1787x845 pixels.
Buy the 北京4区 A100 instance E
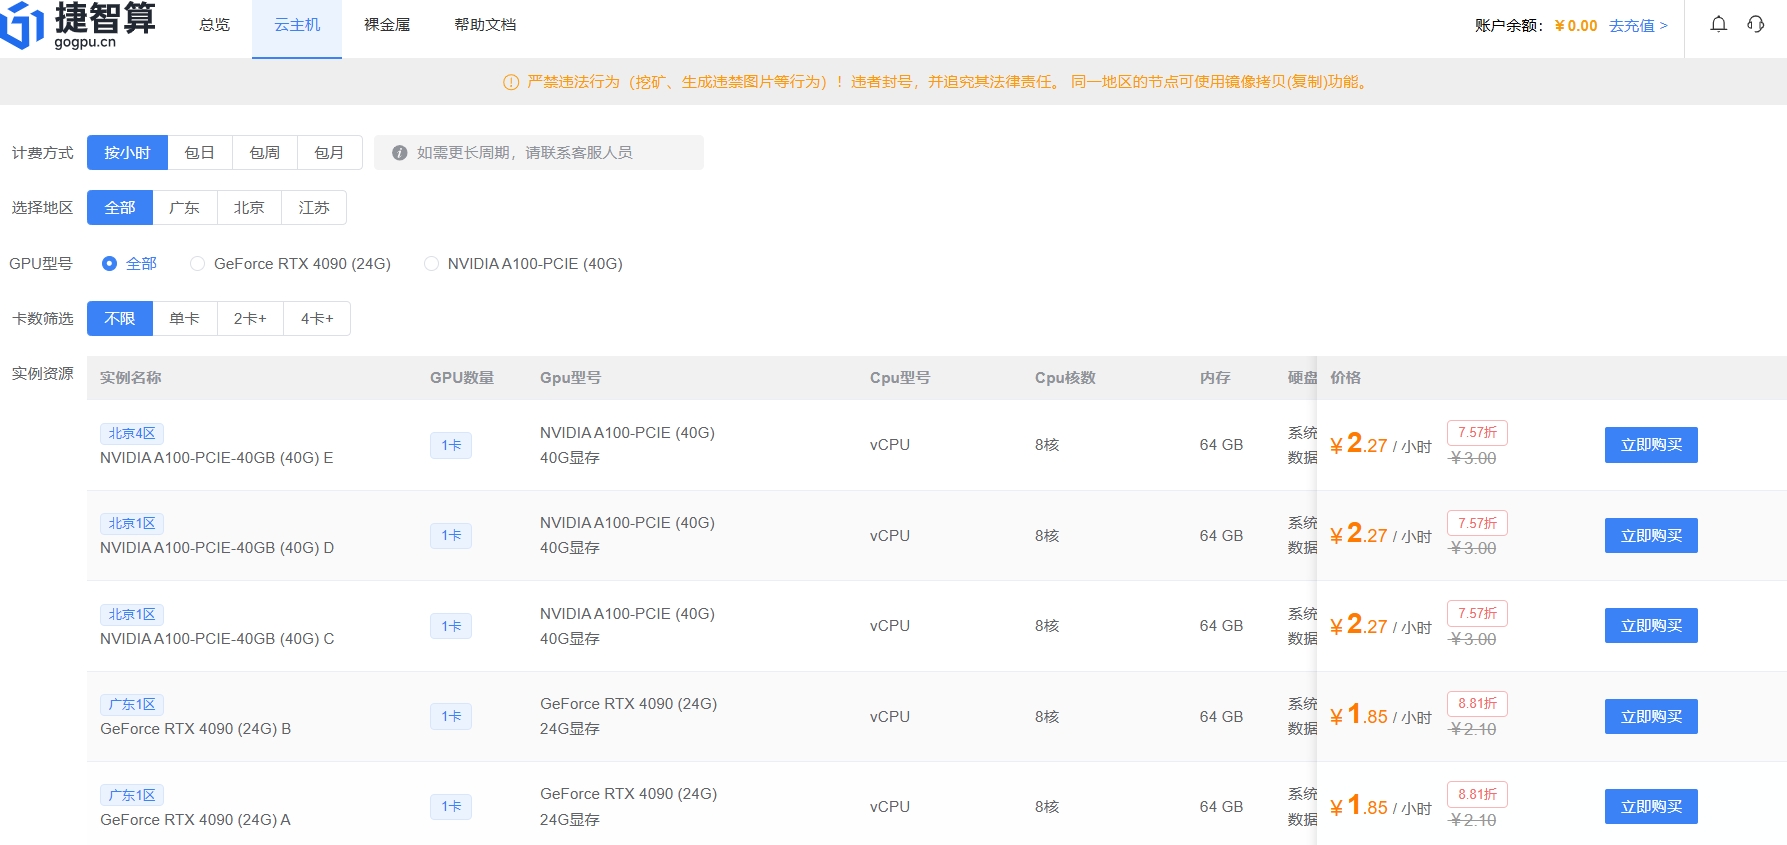(1651, 445)
